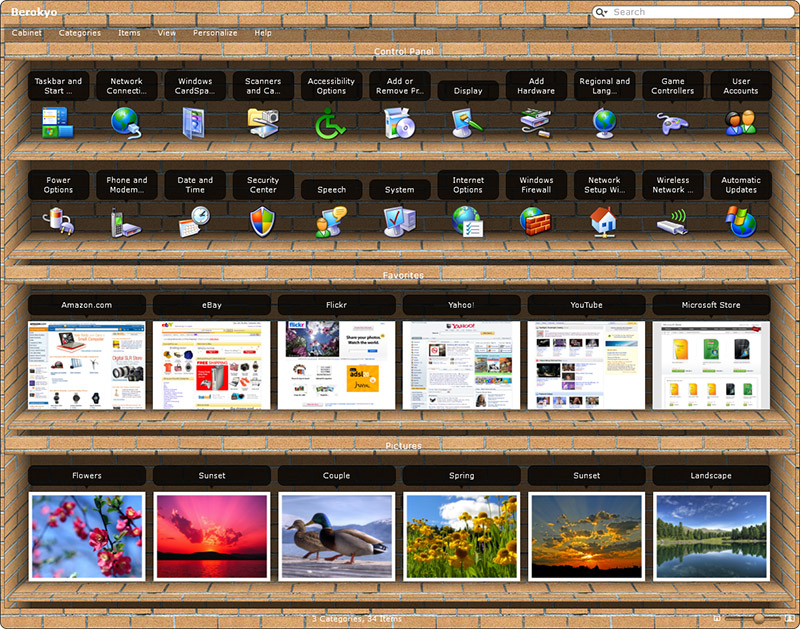Click the Amazon.com label
800x629 pixels.
pos(87,305)
